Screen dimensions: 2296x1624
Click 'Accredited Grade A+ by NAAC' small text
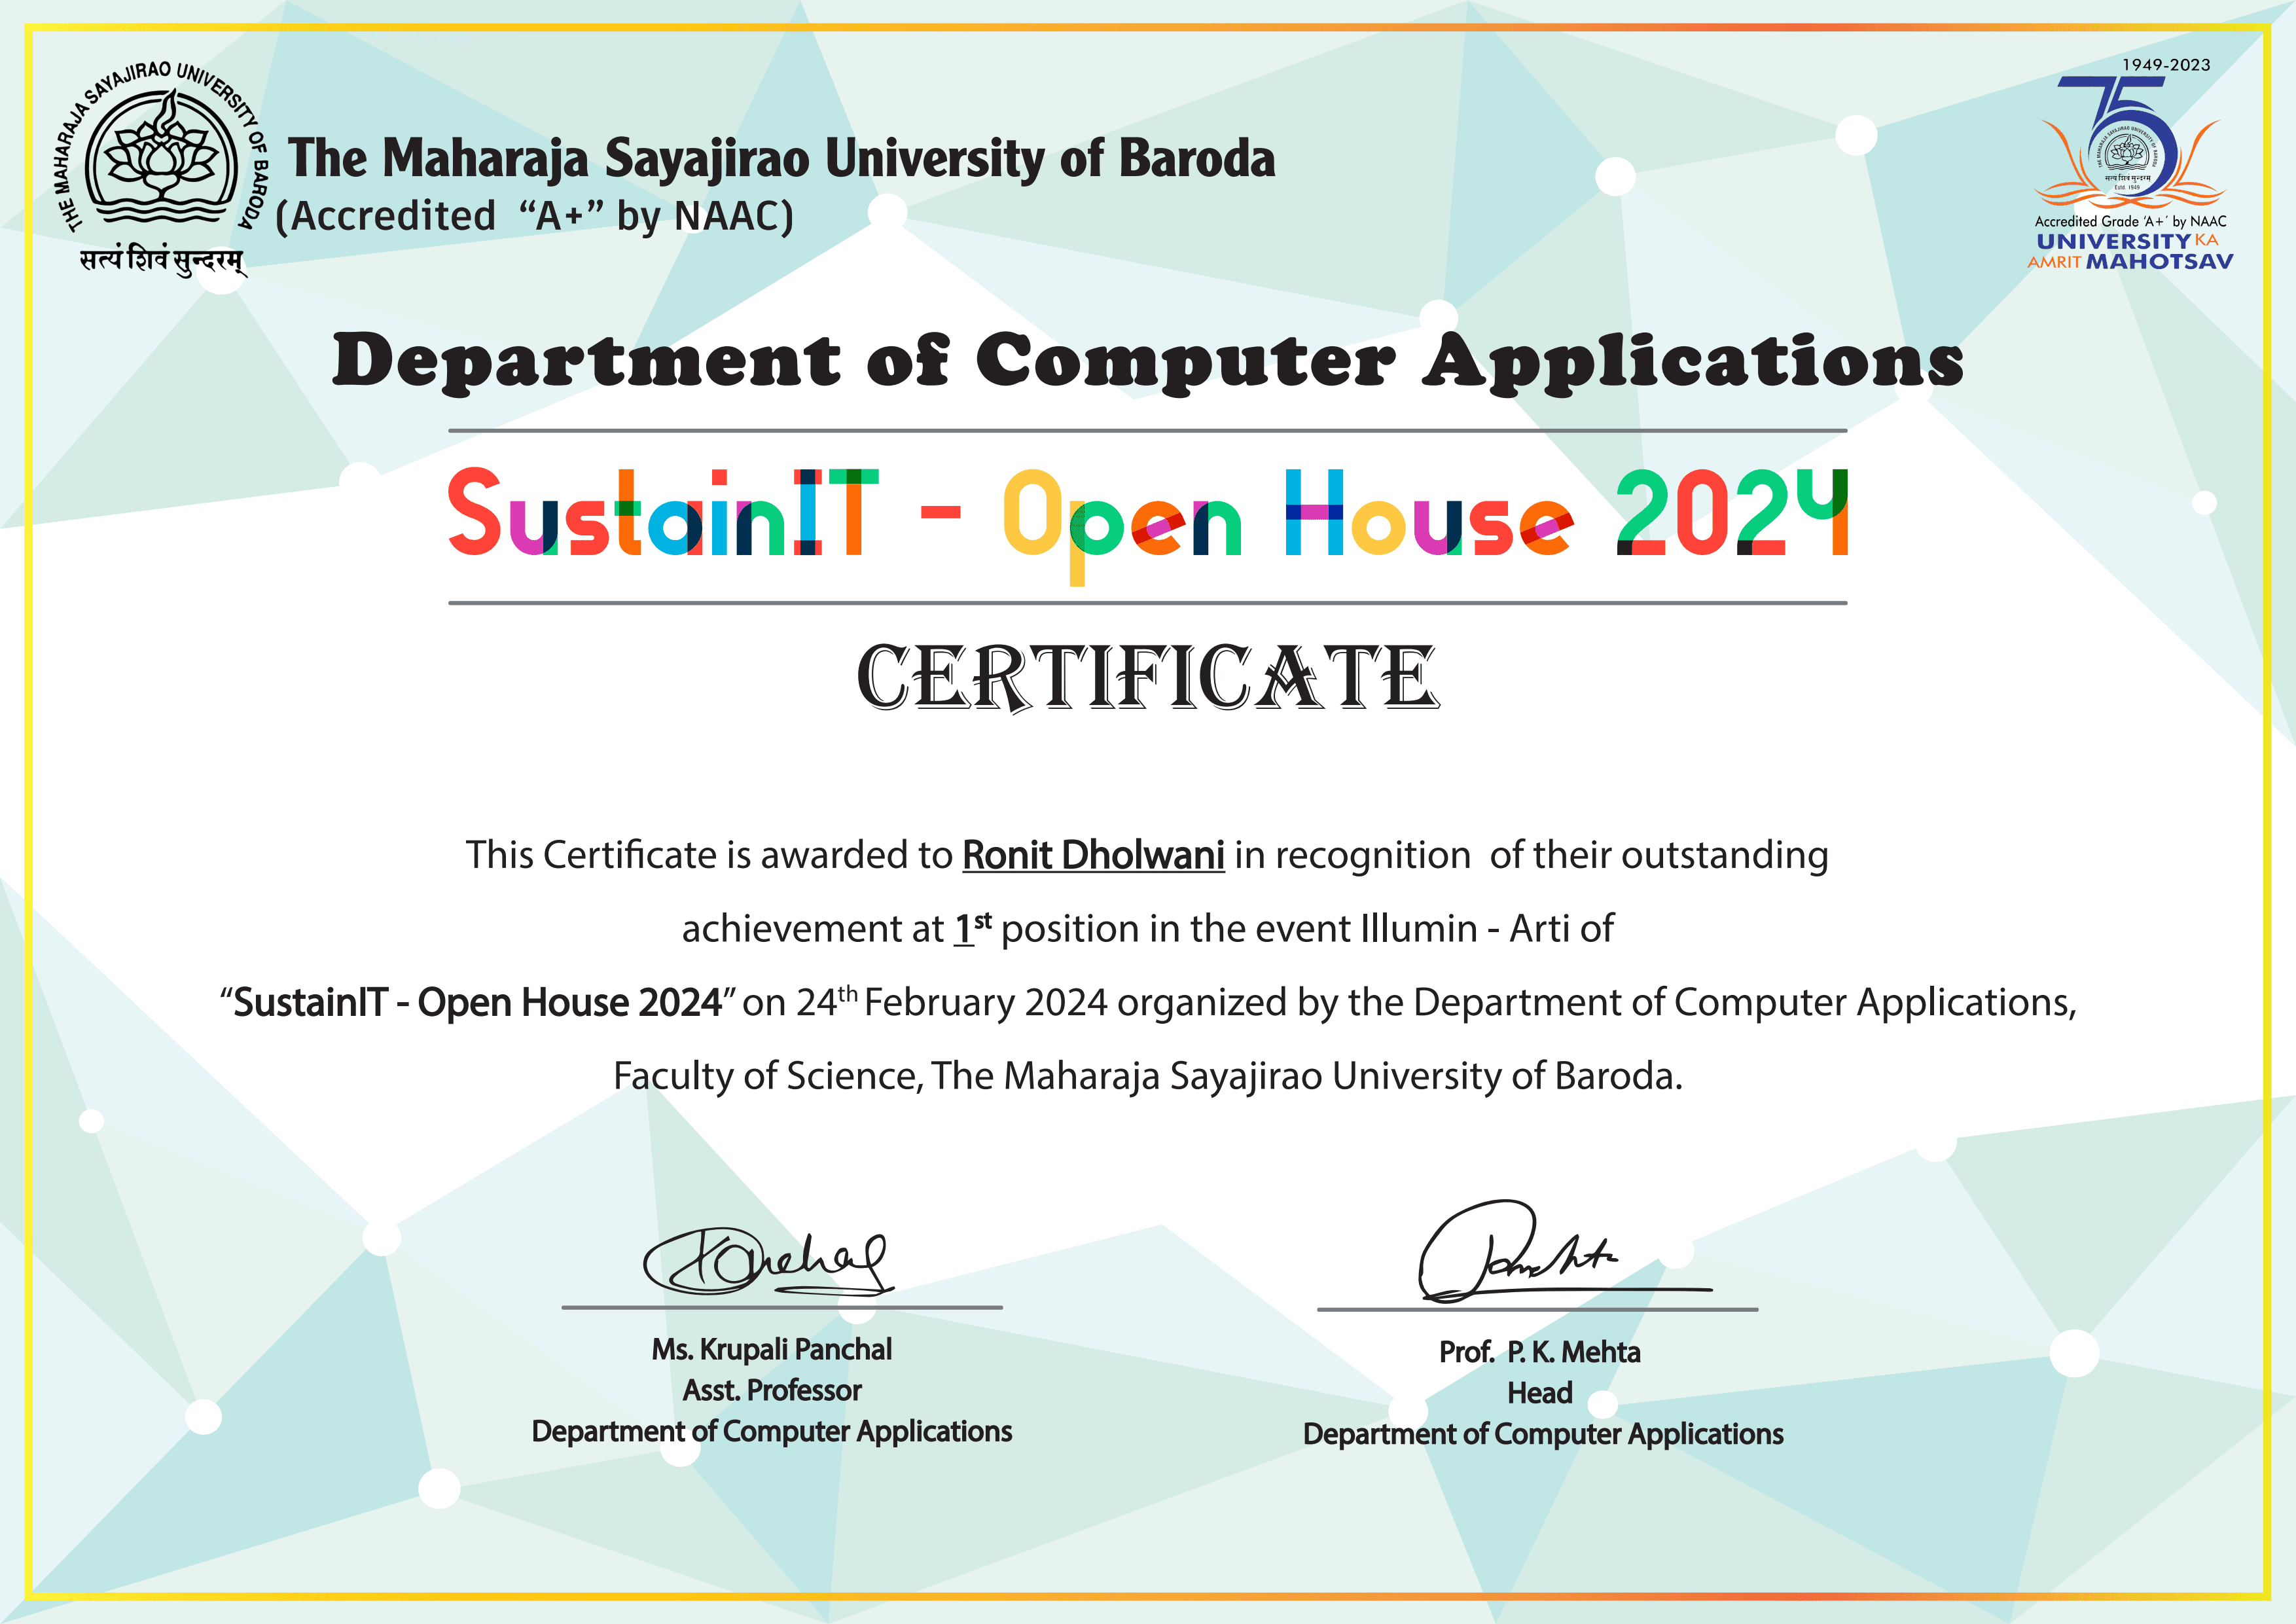coord(2130,221)
